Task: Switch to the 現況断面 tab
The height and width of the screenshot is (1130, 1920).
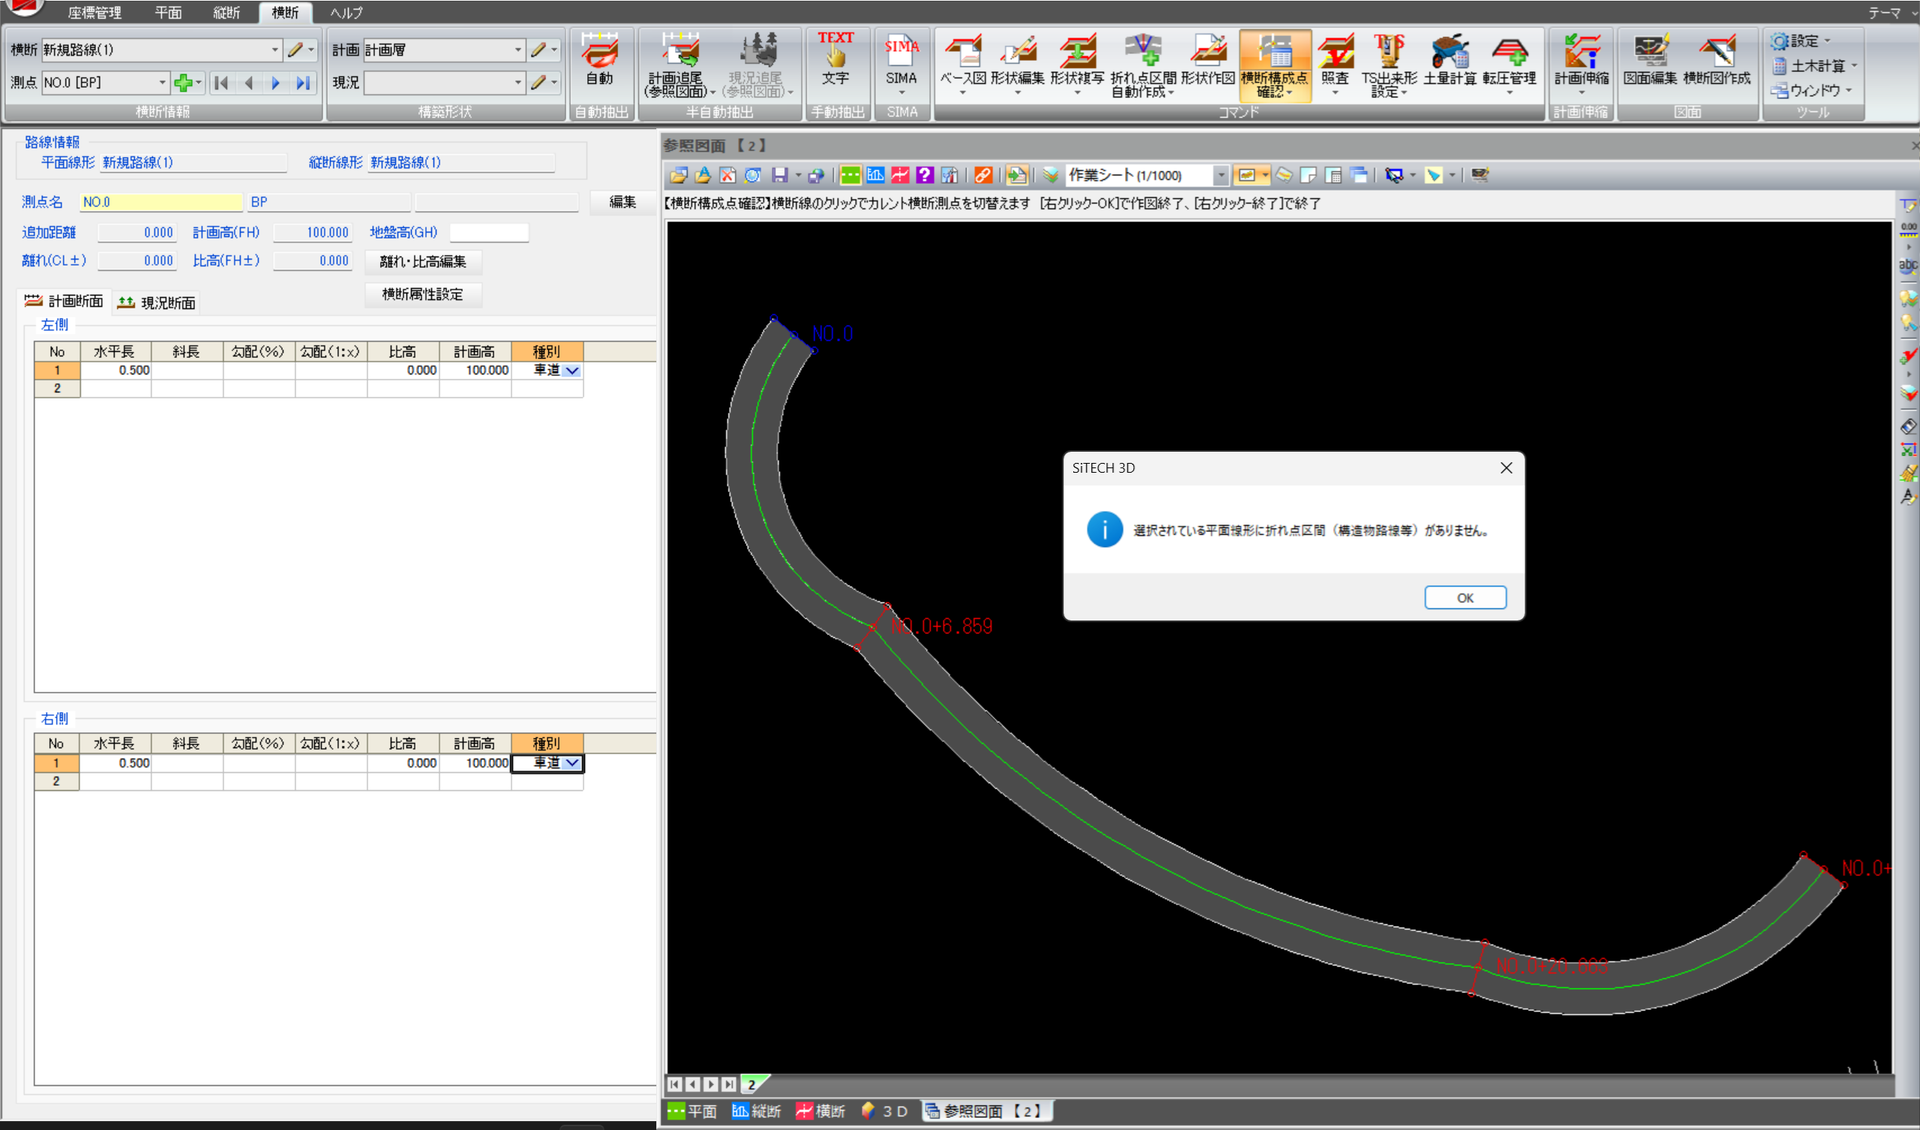Action: pos(157,302)
